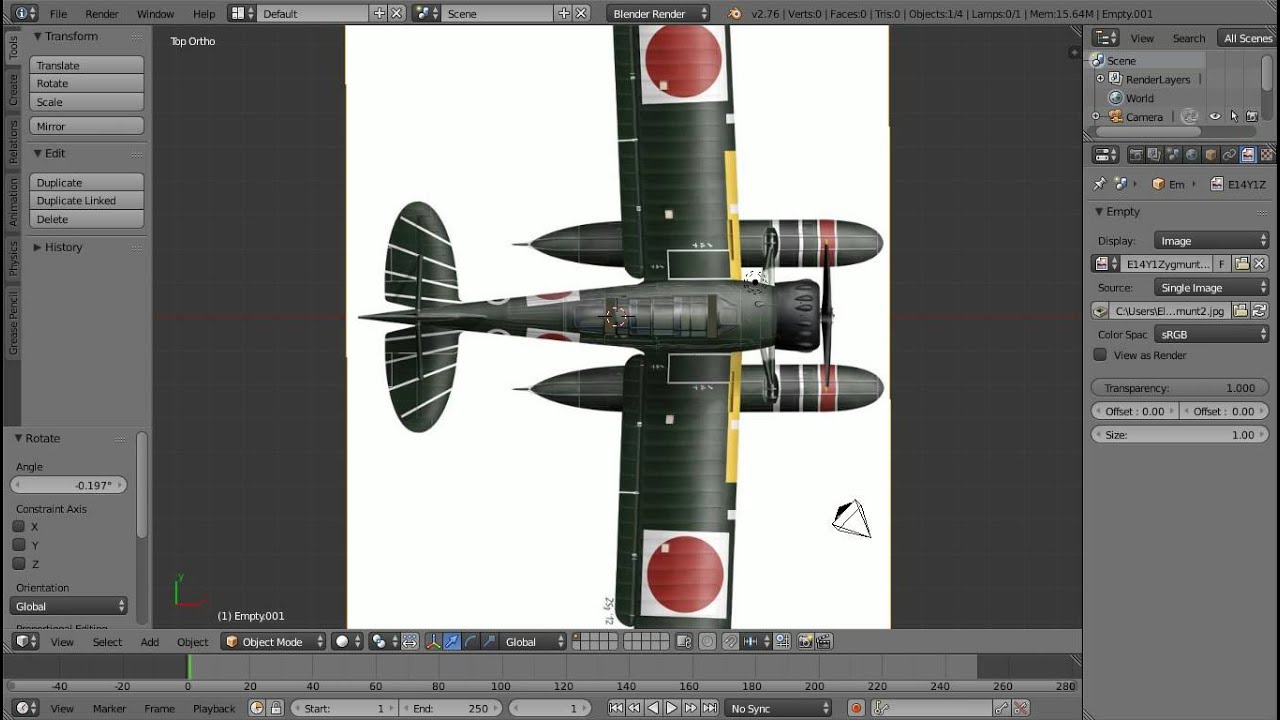Enable the View as Render checkbox
The width and height of the screenshot is (1280, 720).
point(1100,355)
